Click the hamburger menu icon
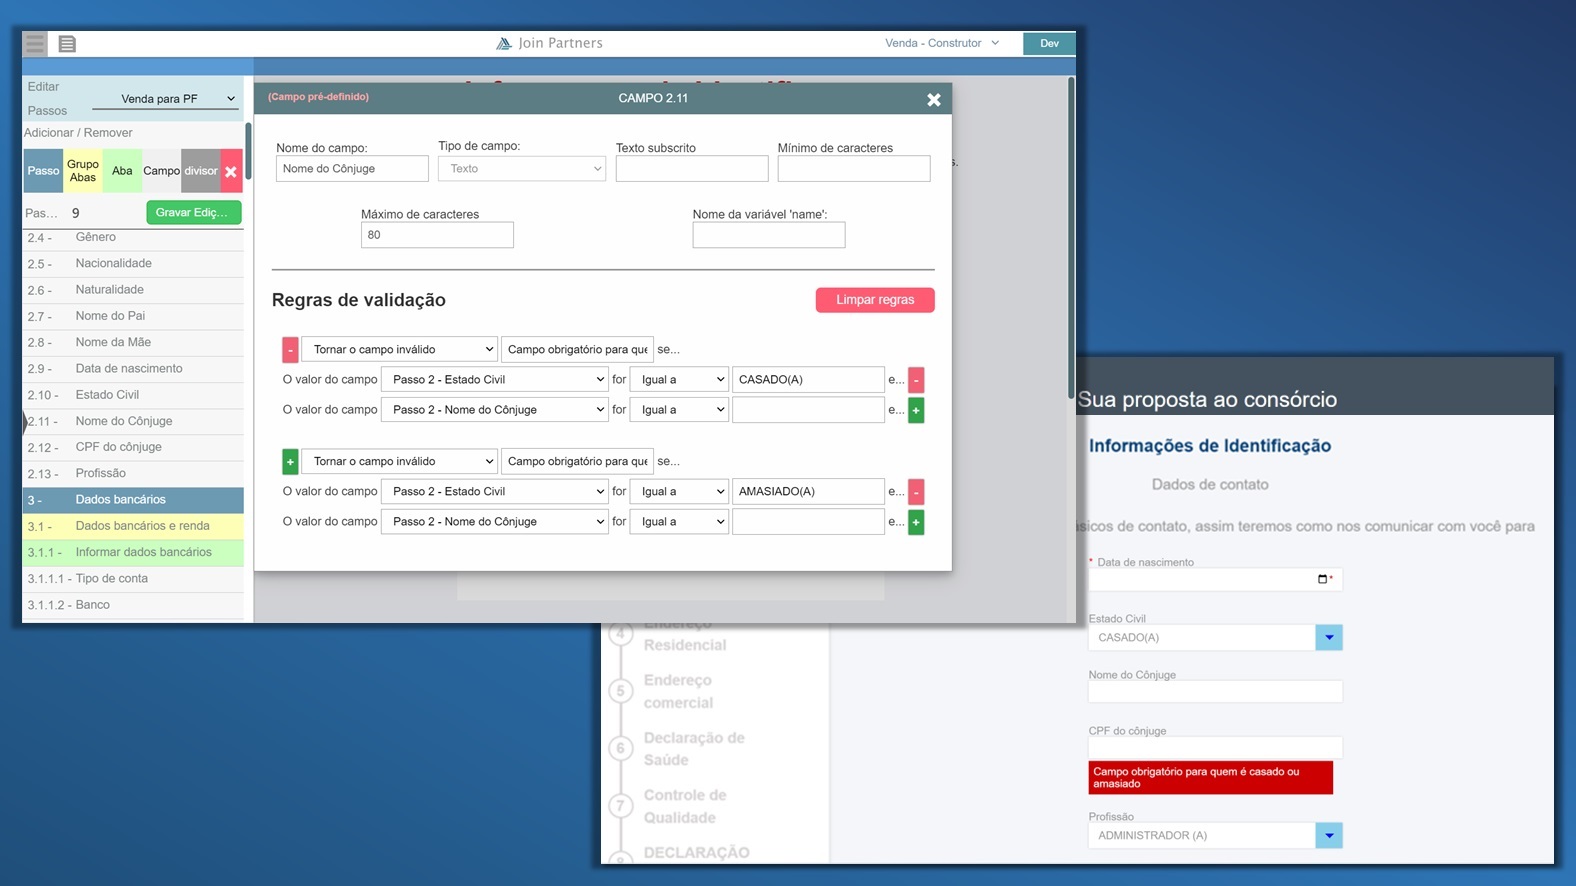This screenshot has height=886, width=1576. pyautogui.click(x=35, y=43)
